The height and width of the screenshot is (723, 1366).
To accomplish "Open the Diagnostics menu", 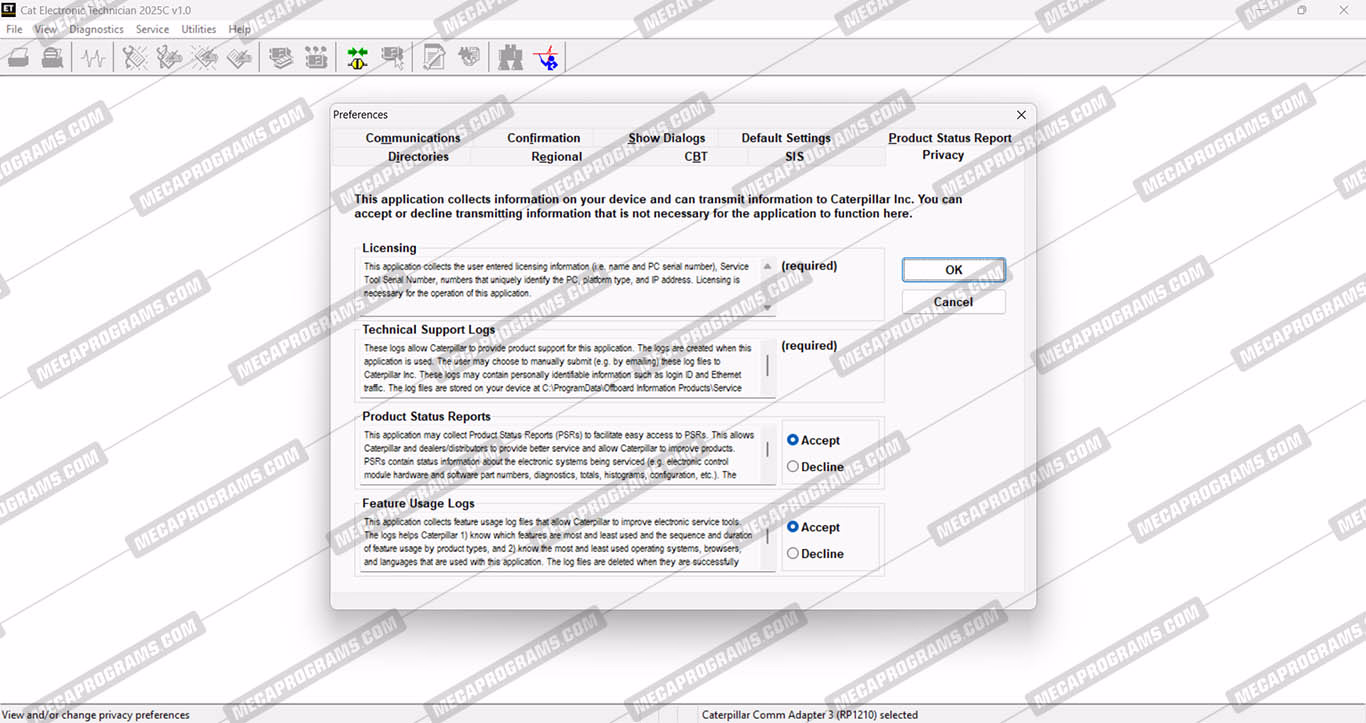I will pyautogui.click(x=96, y=29).
